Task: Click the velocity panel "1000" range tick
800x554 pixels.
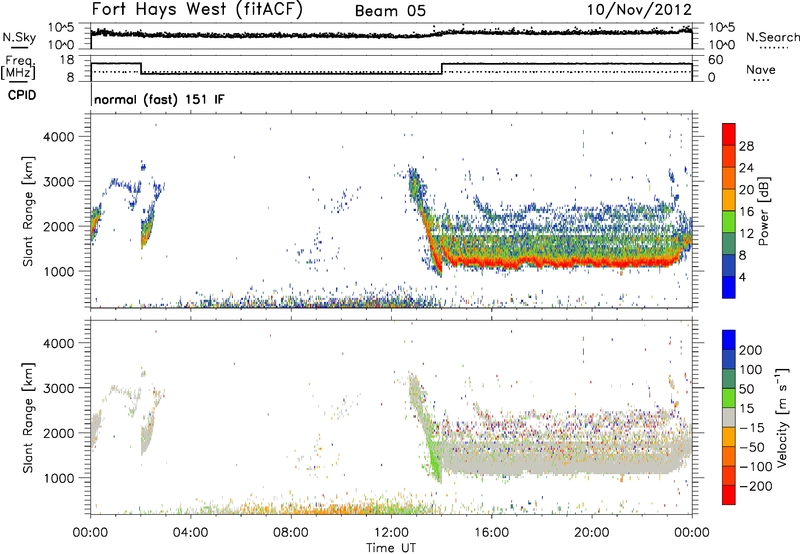Action: (x=58, y=478)
